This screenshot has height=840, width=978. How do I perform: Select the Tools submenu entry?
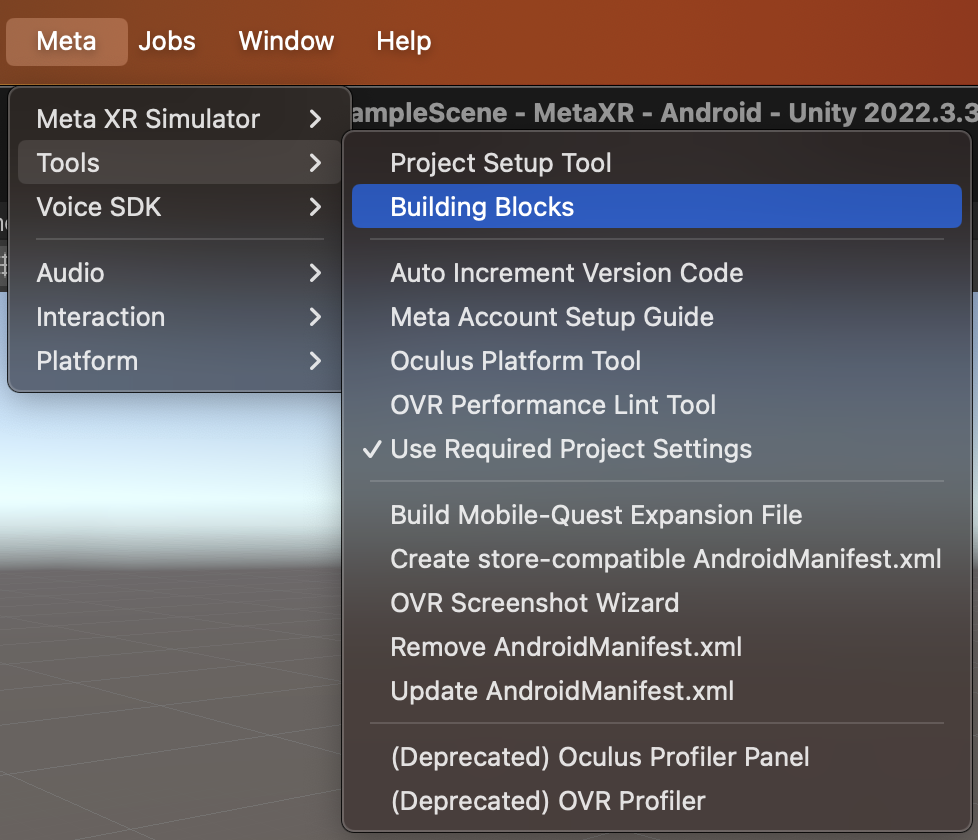(68, 163)
